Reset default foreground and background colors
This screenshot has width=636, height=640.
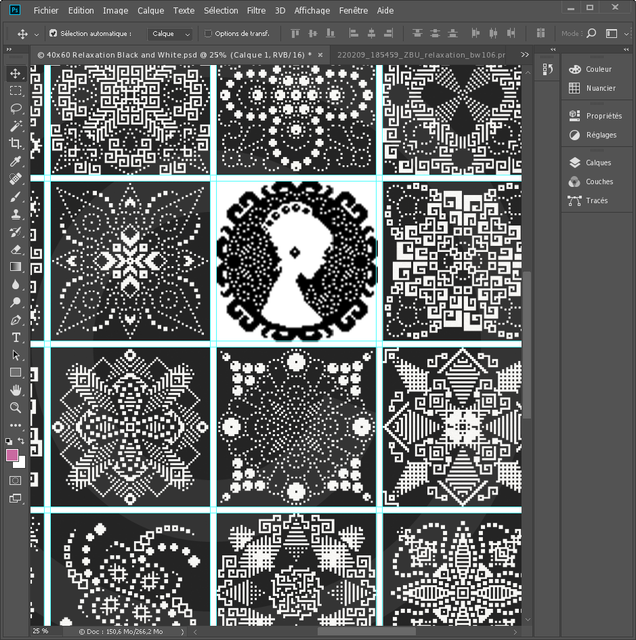(9, 441)
